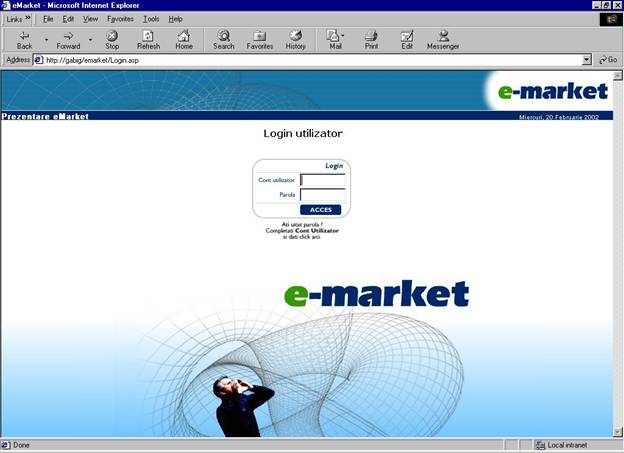Open the File menu

[48, 19]
